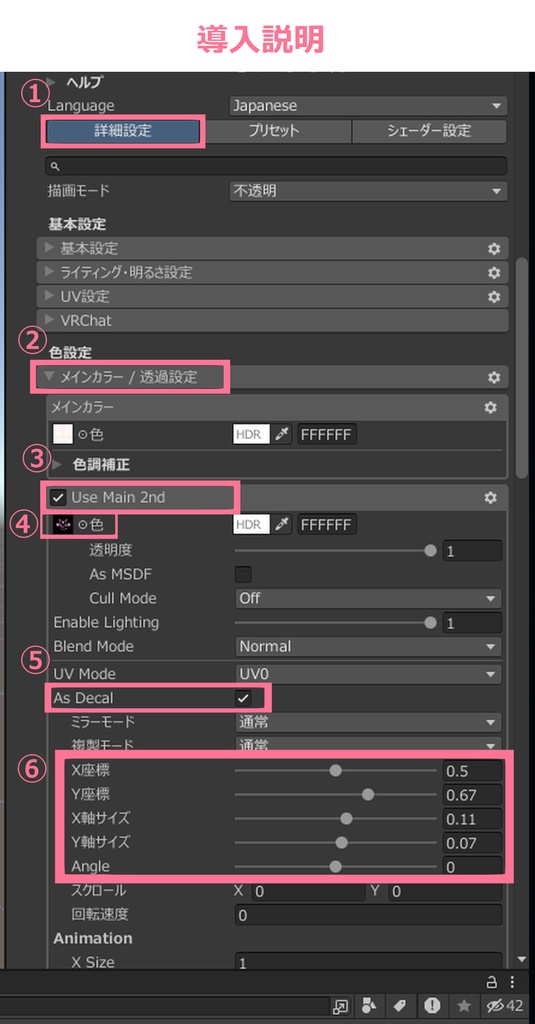Open the Language dropdown set to Japanese
This screenshot has height=1024, width=535.
click(x=368, y=106)
